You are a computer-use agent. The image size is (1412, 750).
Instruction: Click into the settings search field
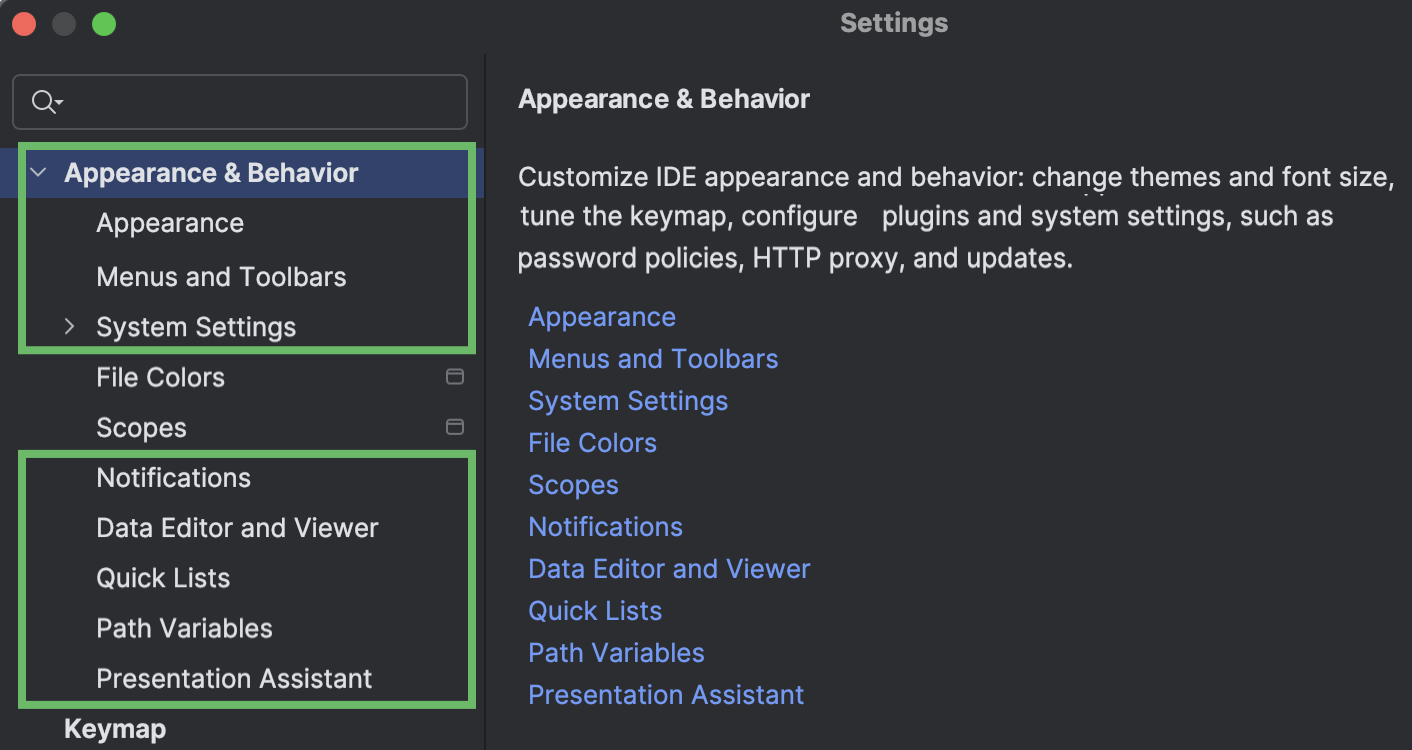[240, 101]
